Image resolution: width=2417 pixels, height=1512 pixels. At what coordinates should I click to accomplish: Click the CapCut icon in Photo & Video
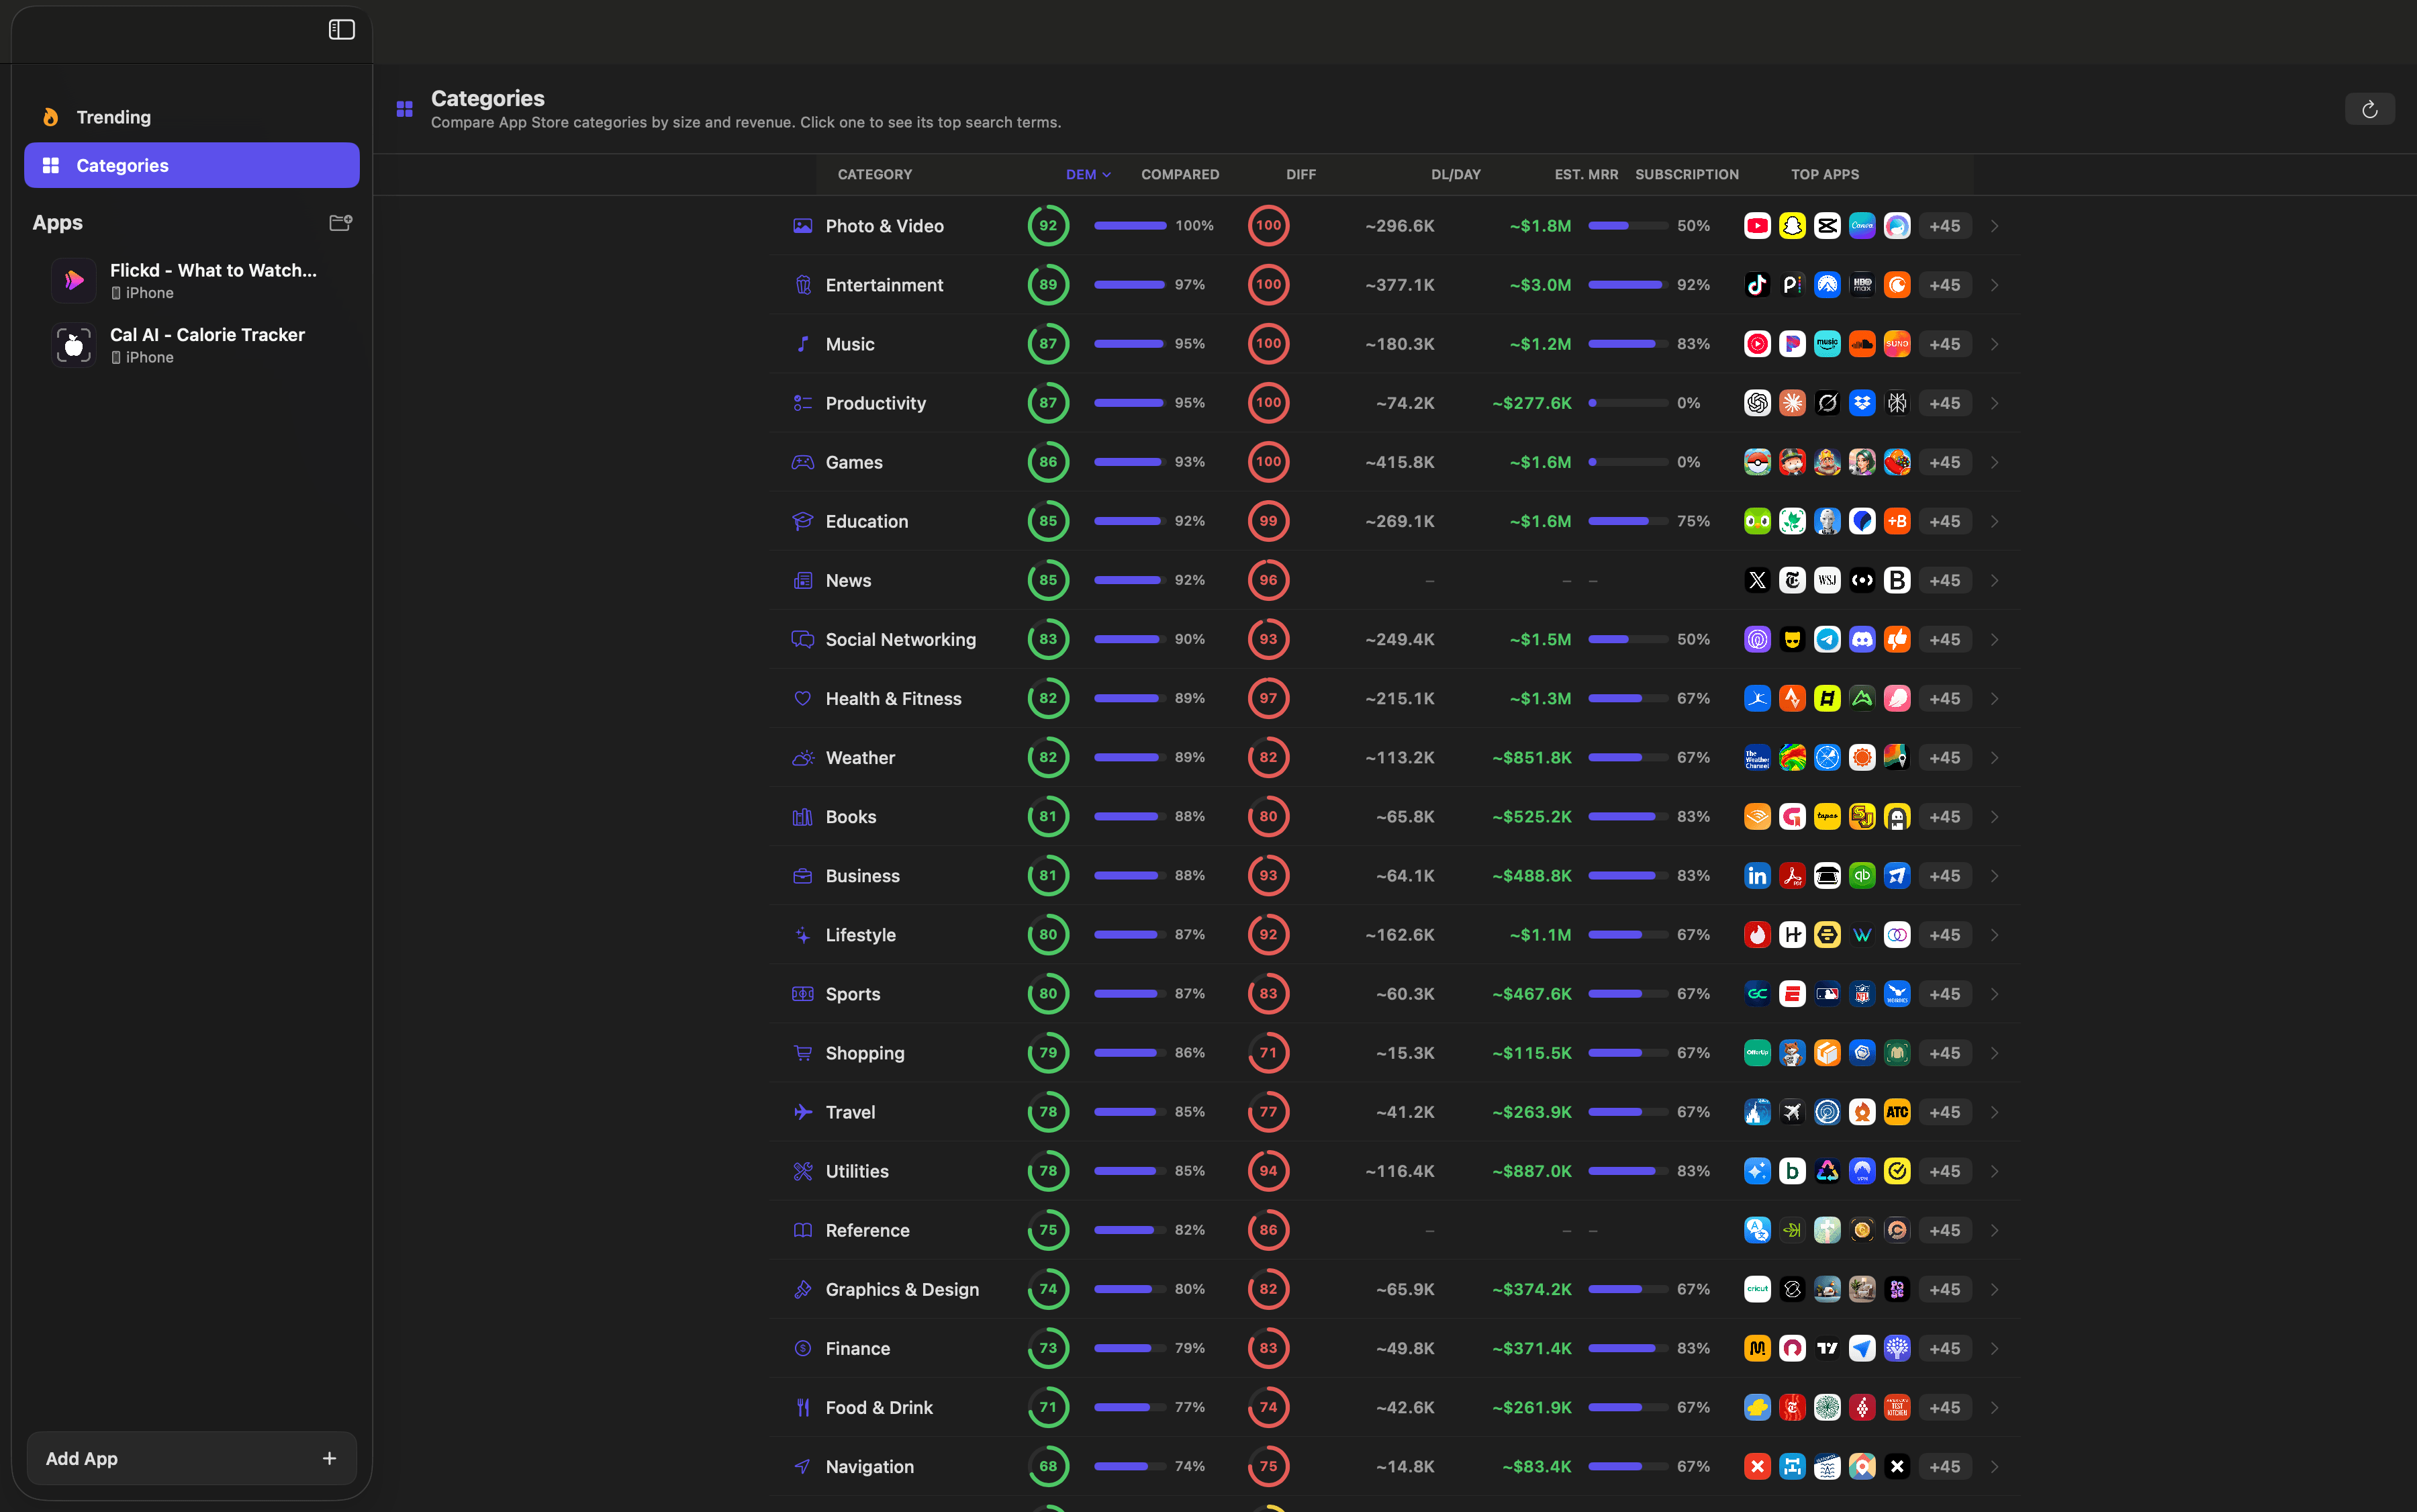(1827, 226)
